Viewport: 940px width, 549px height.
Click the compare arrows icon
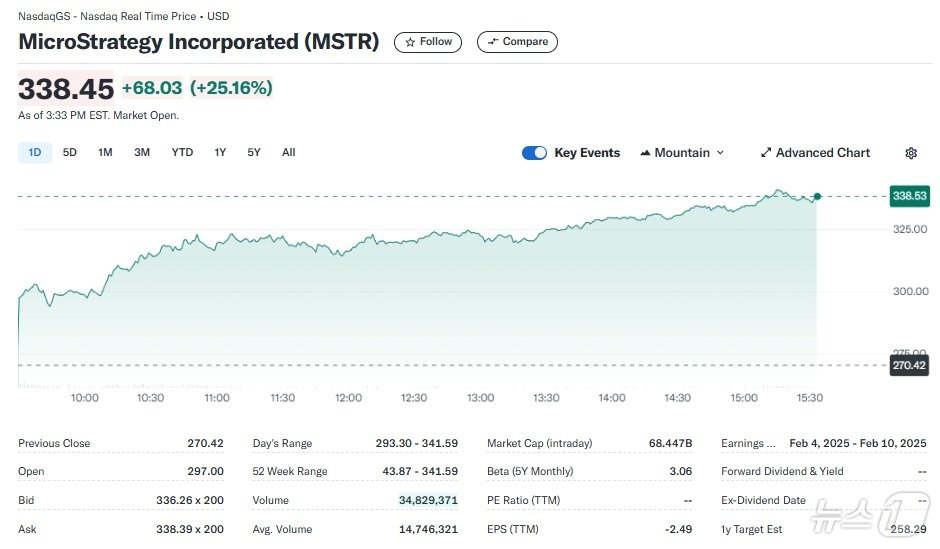[x=493, y=42]
